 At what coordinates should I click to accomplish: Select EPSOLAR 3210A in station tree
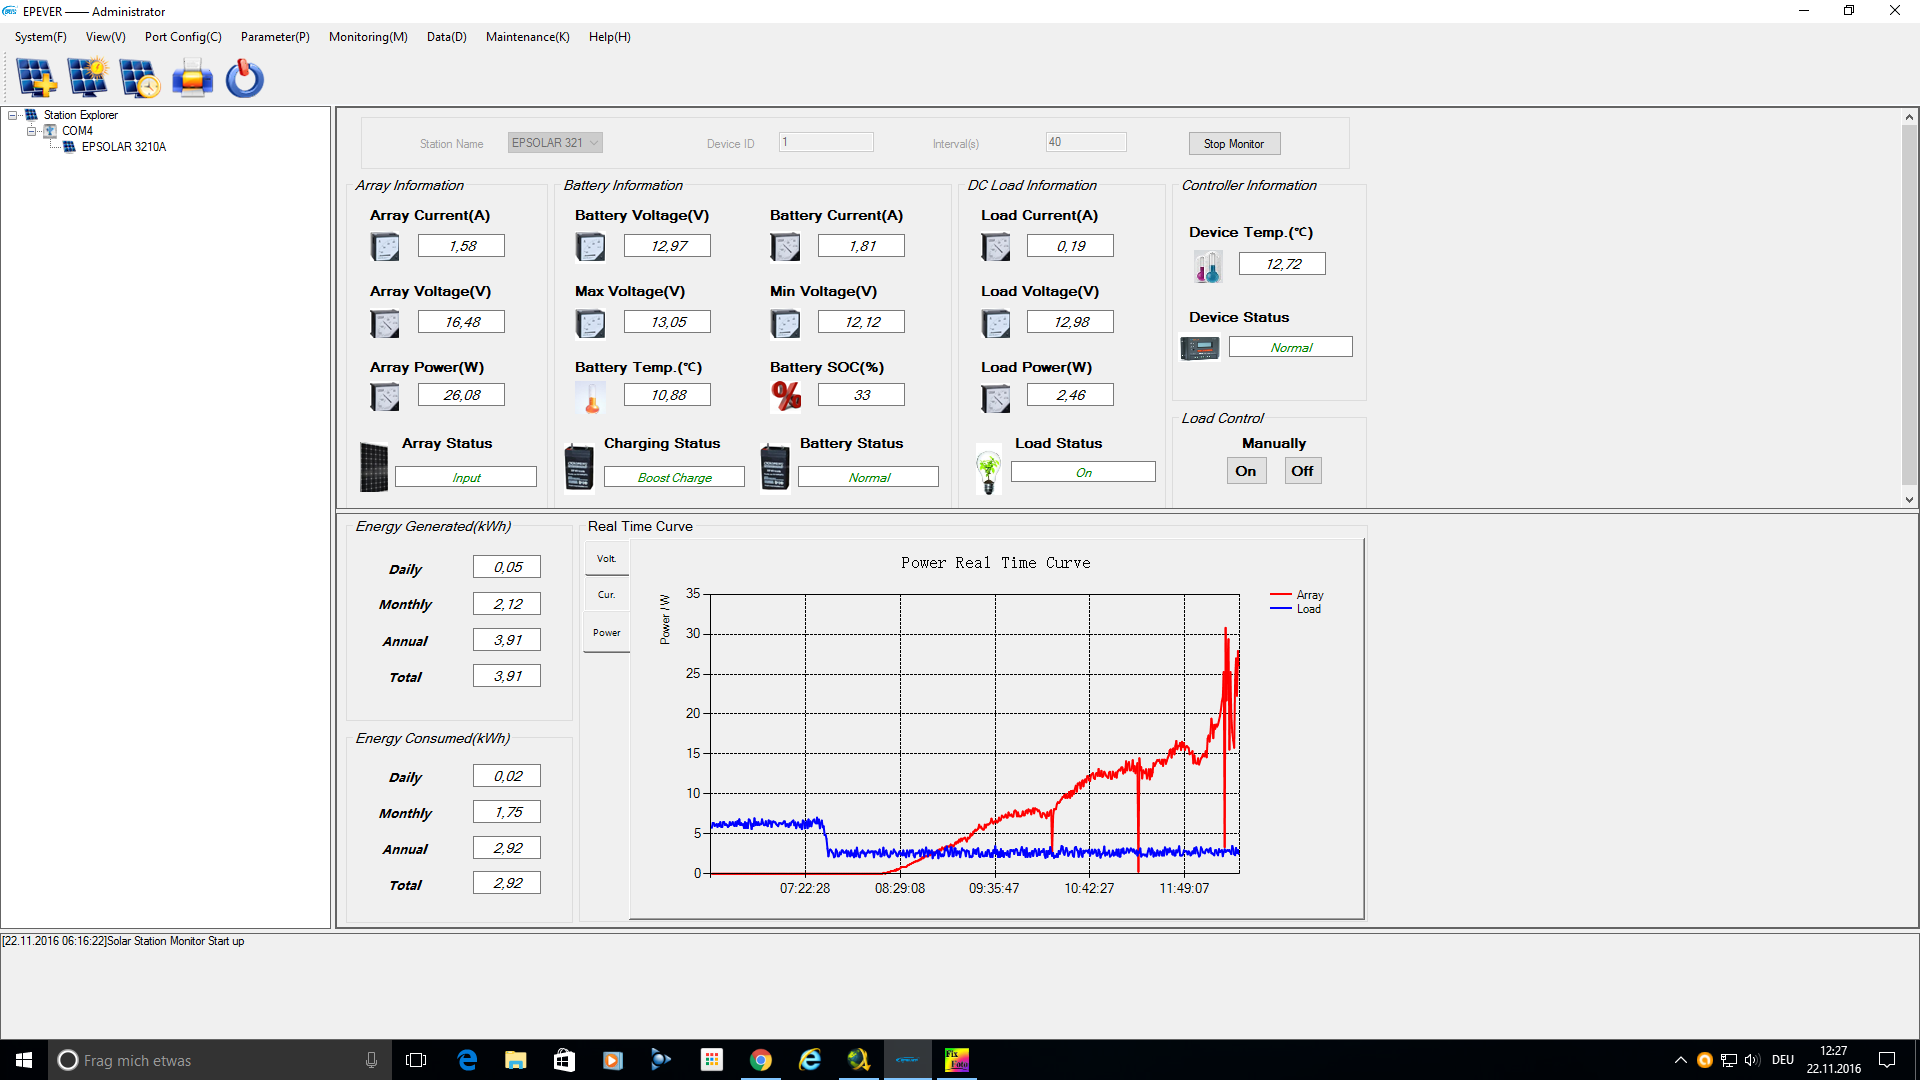[123, 147]
